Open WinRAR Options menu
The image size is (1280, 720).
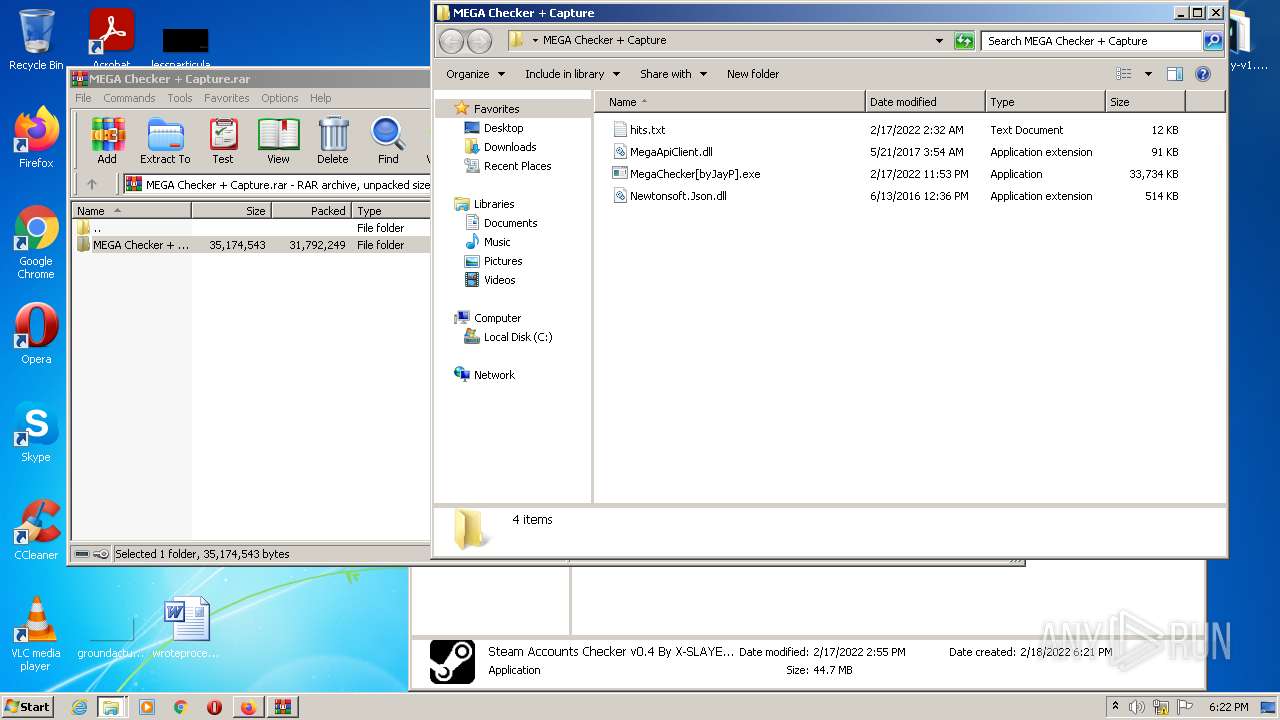click(x=280, y=98)
